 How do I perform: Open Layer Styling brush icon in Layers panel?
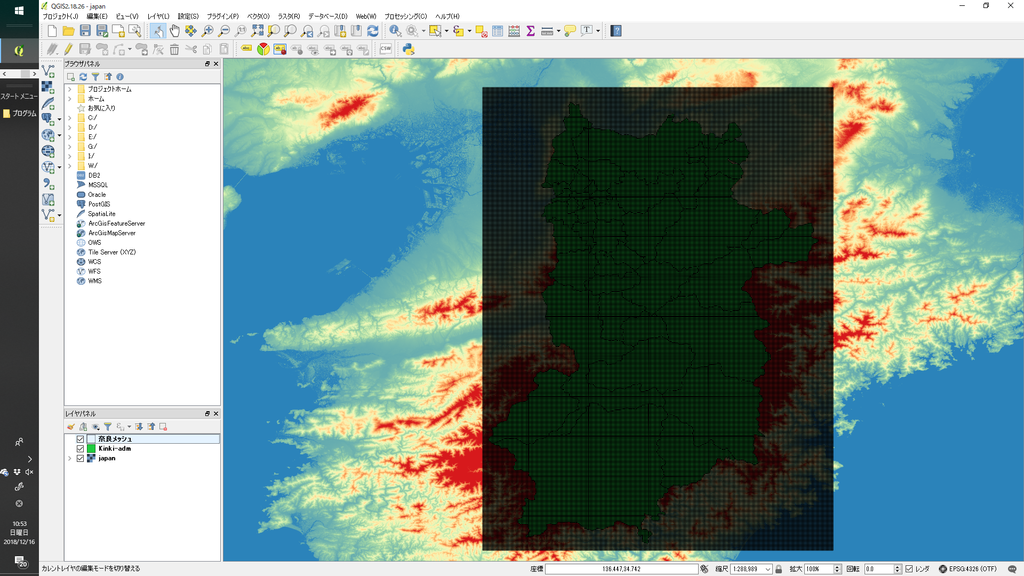click(x=71, y=426)
